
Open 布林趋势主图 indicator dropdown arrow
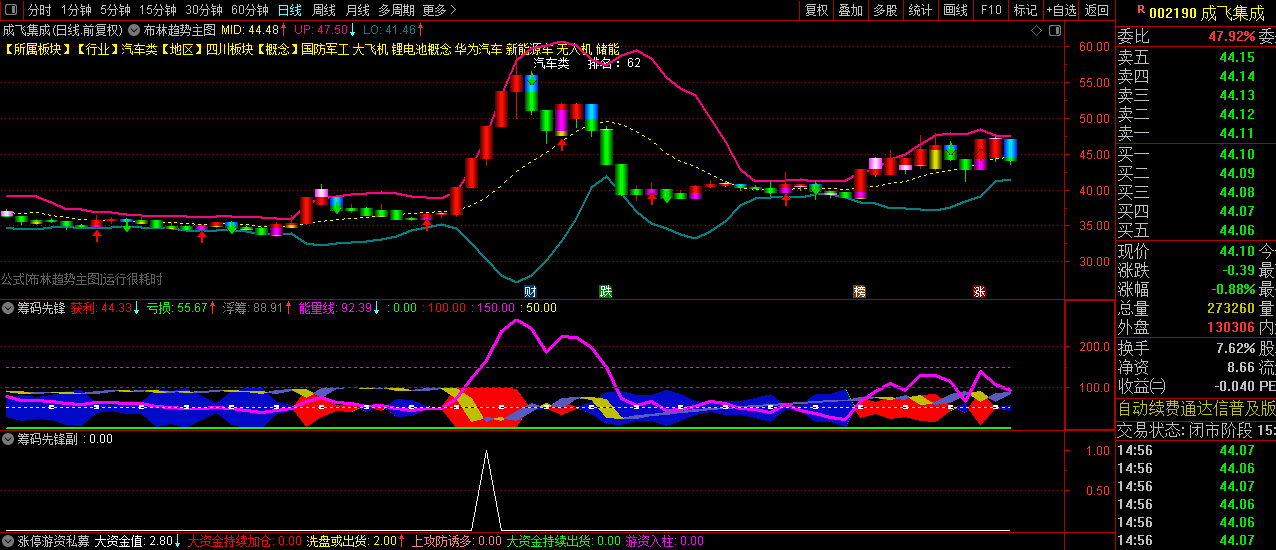[134, 30]
